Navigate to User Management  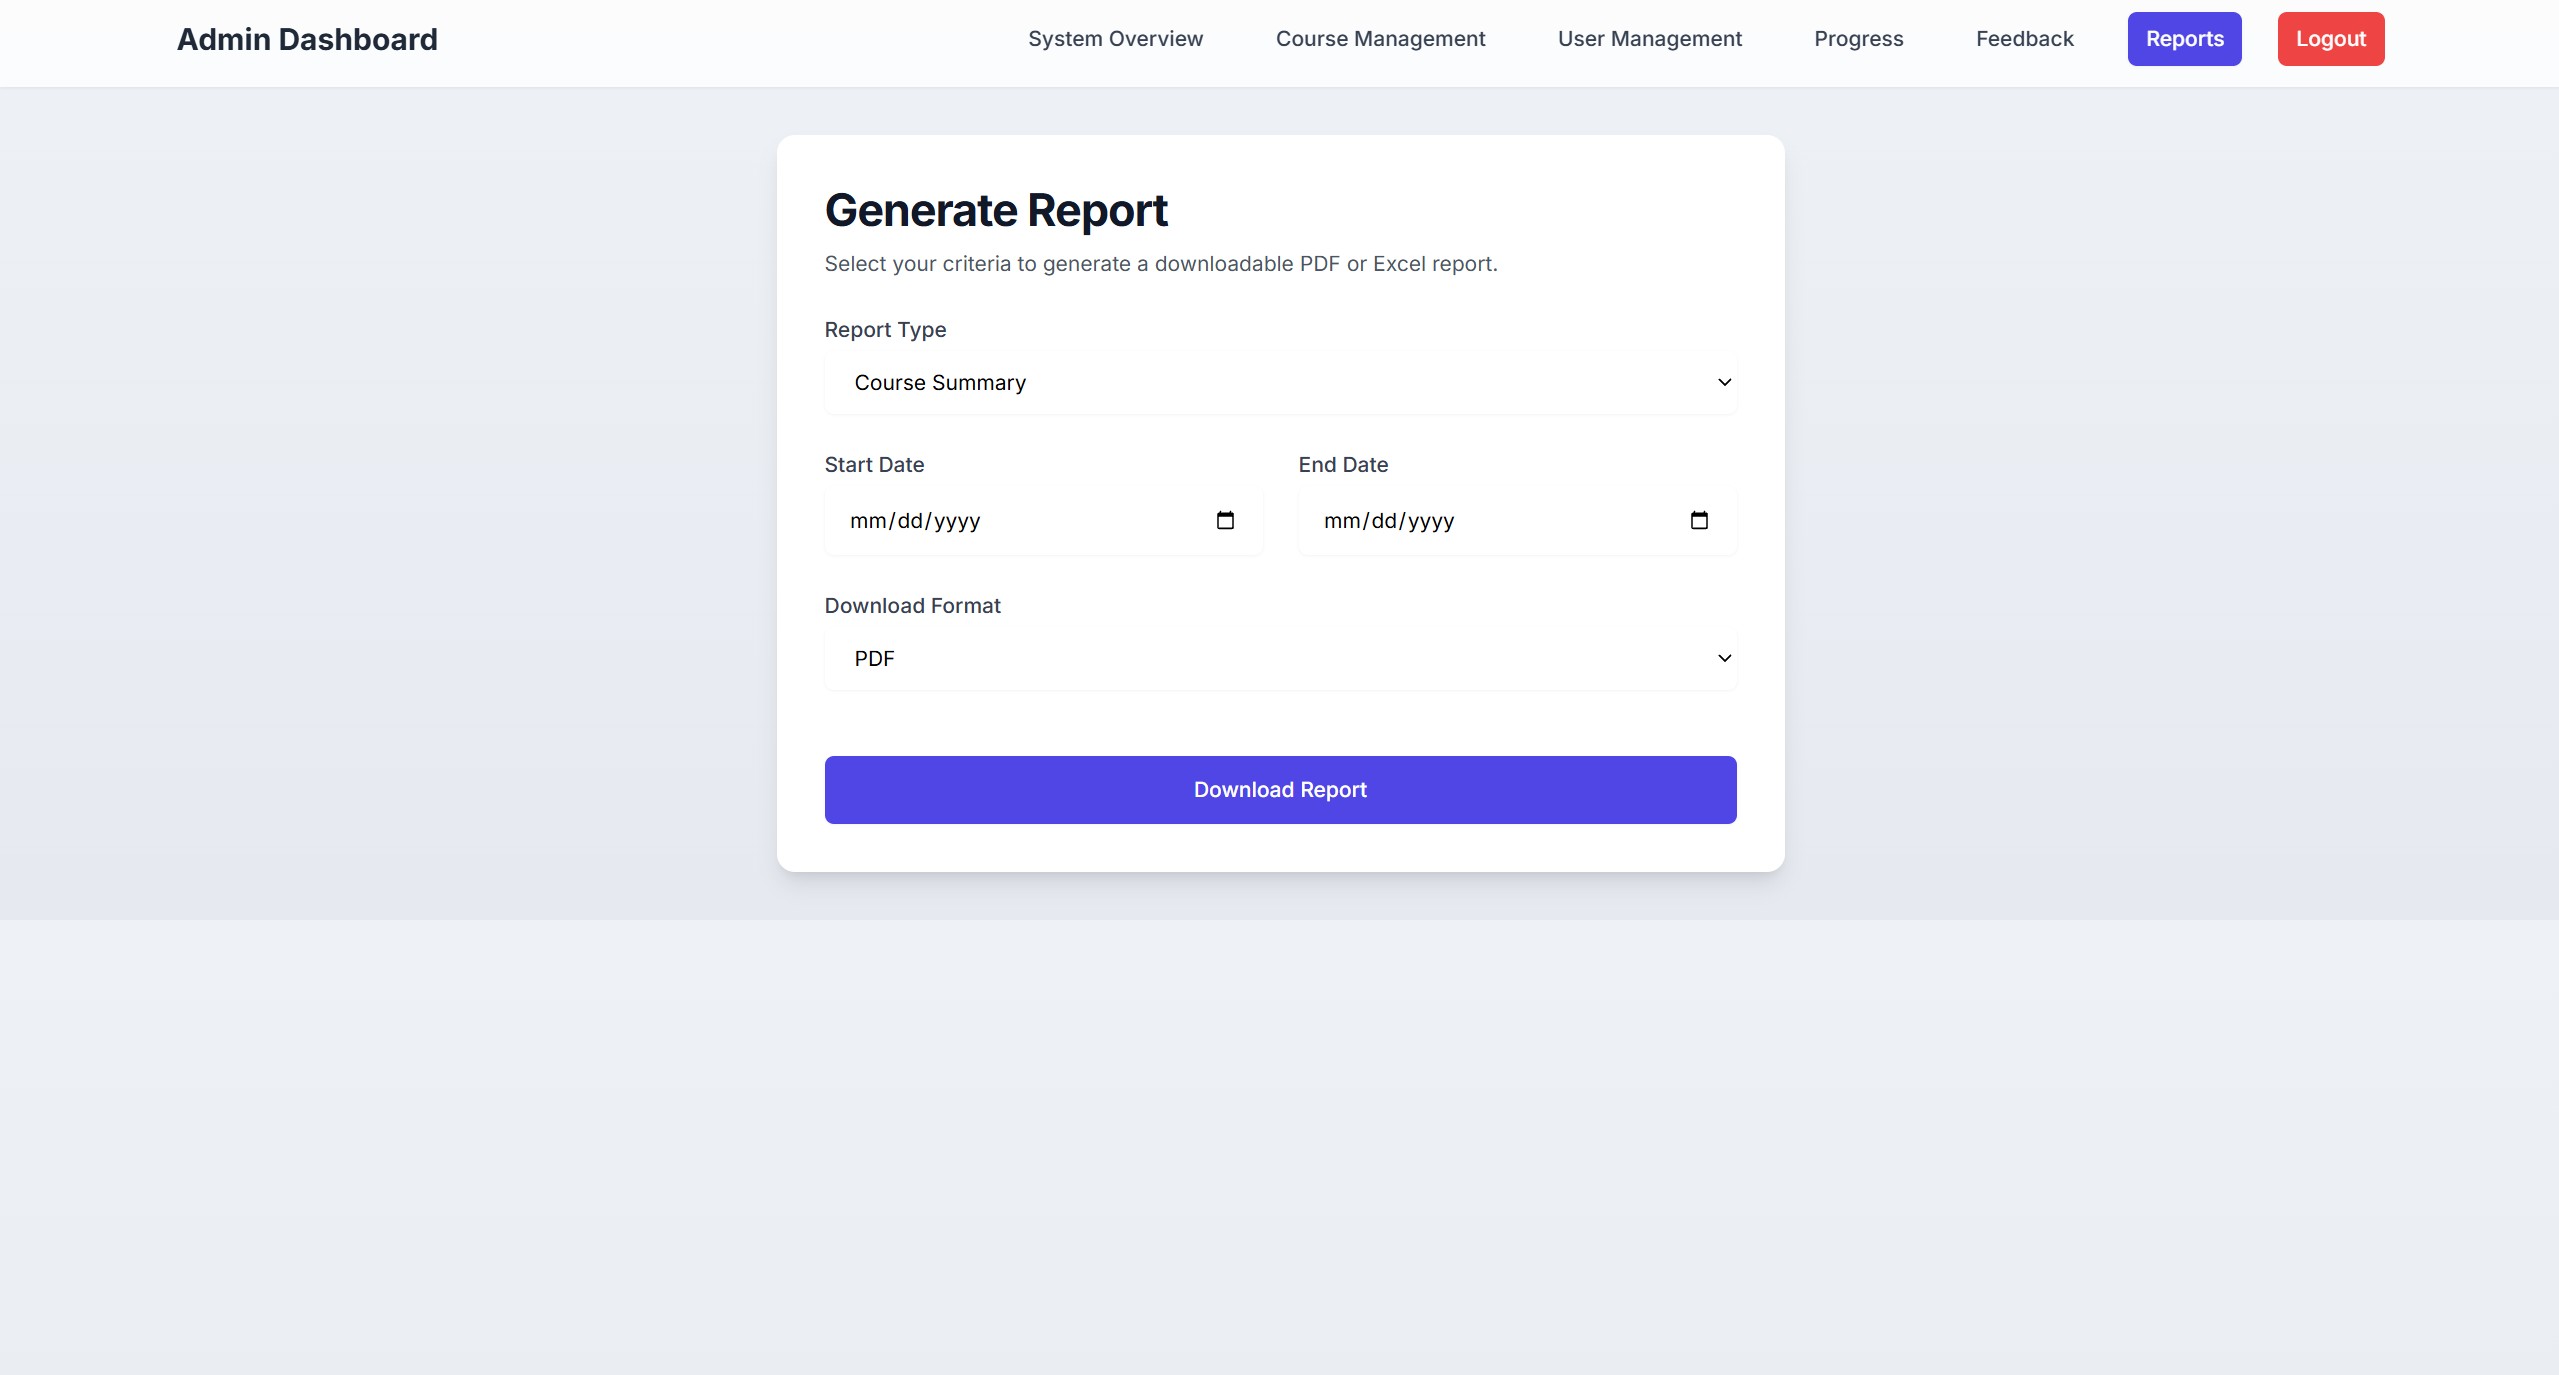pos(1649,39)
